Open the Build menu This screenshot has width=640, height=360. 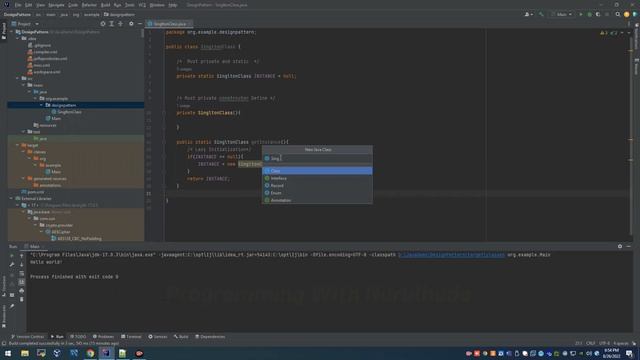pos(105,5)
